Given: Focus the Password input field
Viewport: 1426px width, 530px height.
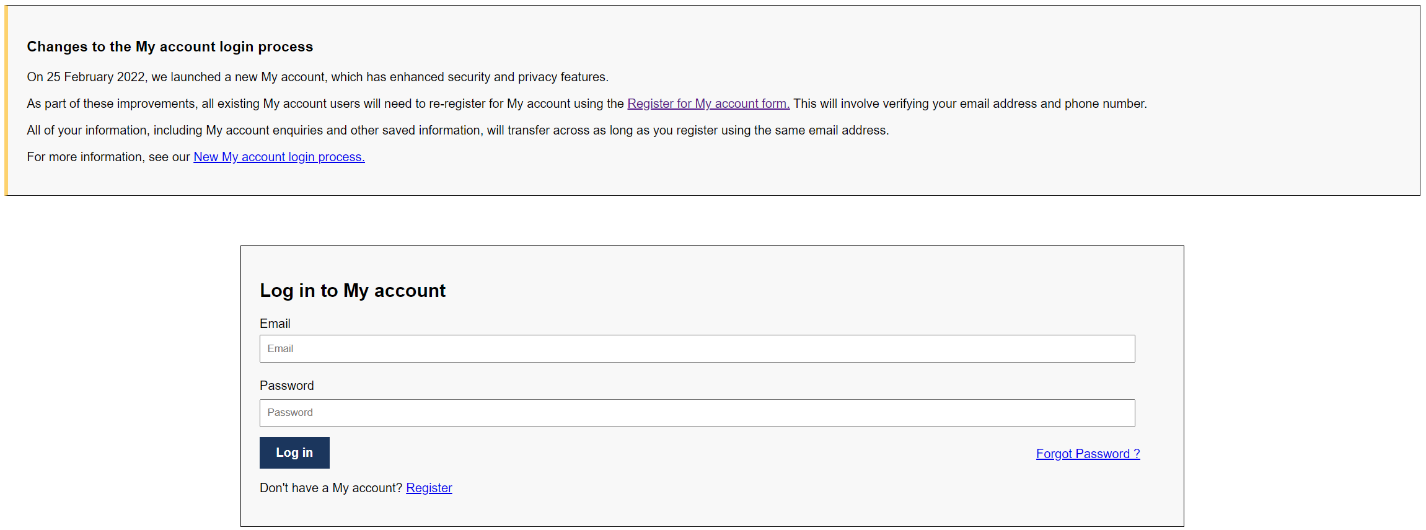Looking at the screenshot, I should point(697,413).
